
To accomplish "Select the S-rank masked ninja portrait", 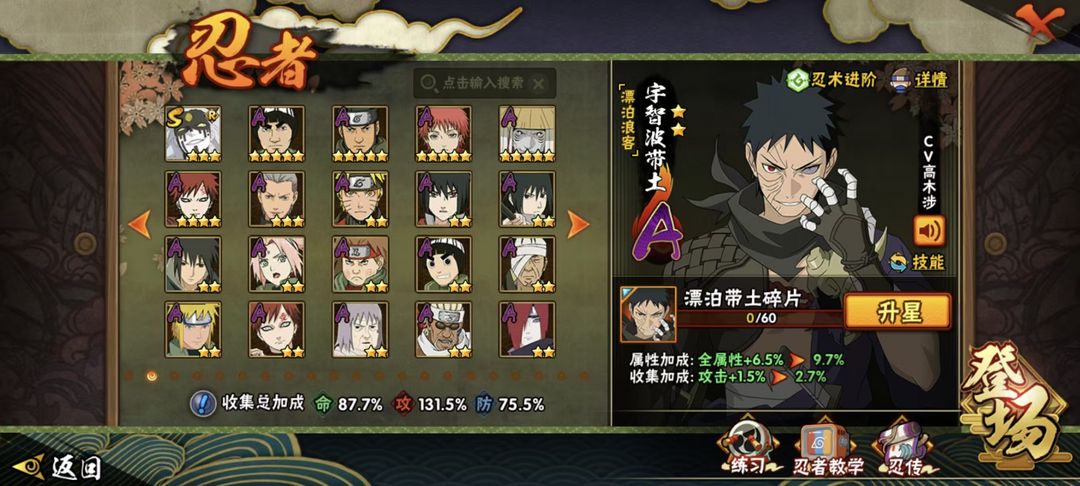I will coord(193,134).
